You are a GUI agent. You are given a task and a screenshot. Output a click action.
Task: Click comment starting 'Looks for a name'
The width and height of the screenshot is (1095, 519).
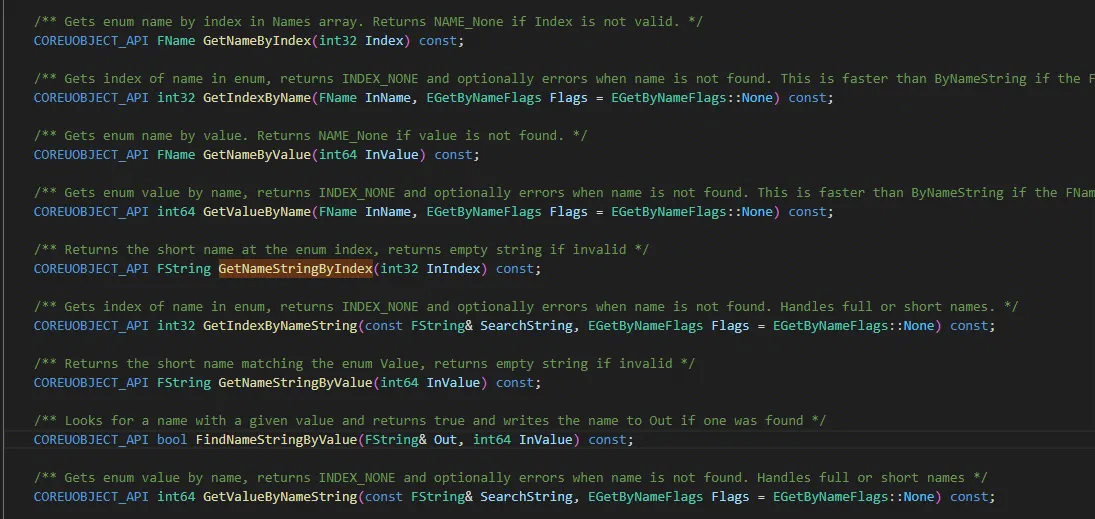coord(400,421)
